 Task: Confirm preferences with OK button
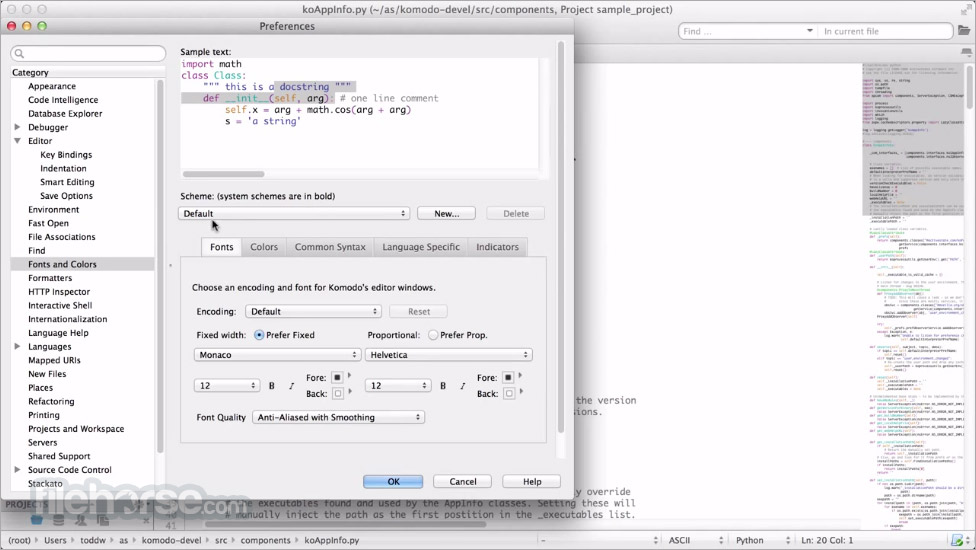pyautogui.click(x=393, y=482)
